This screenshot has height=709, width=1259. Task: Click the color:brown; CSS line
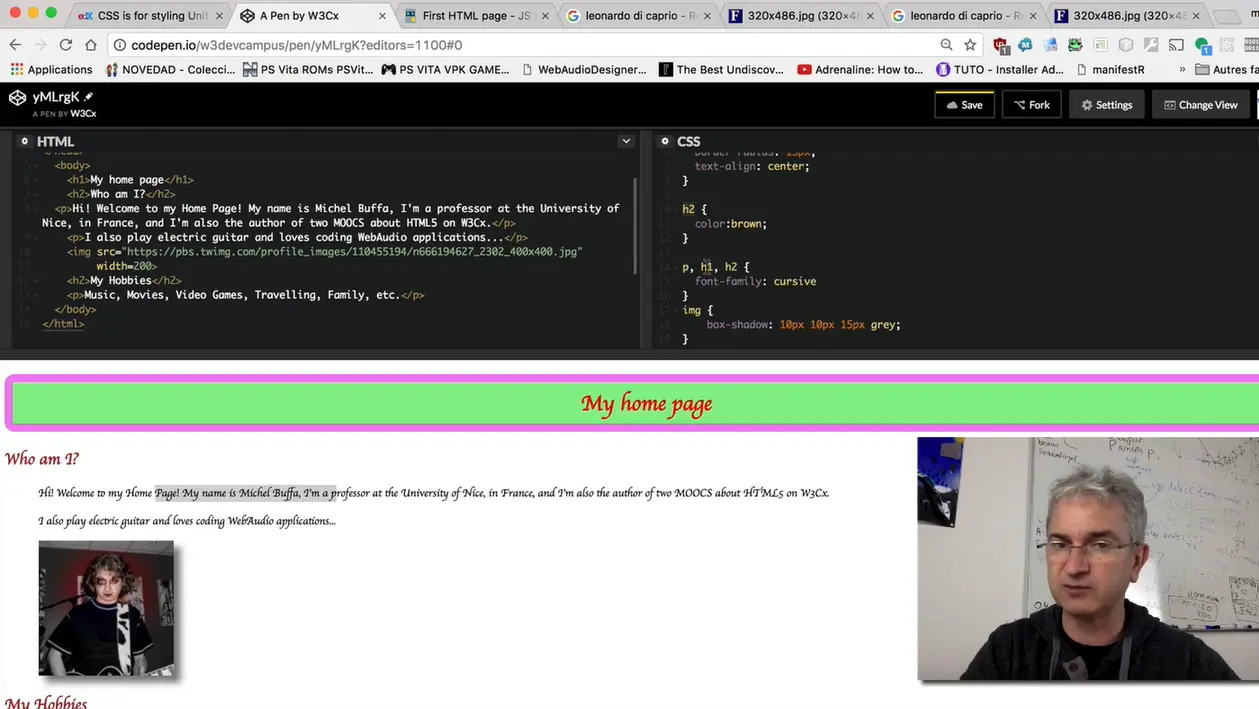pyautogui.click(x=731, y=224)
